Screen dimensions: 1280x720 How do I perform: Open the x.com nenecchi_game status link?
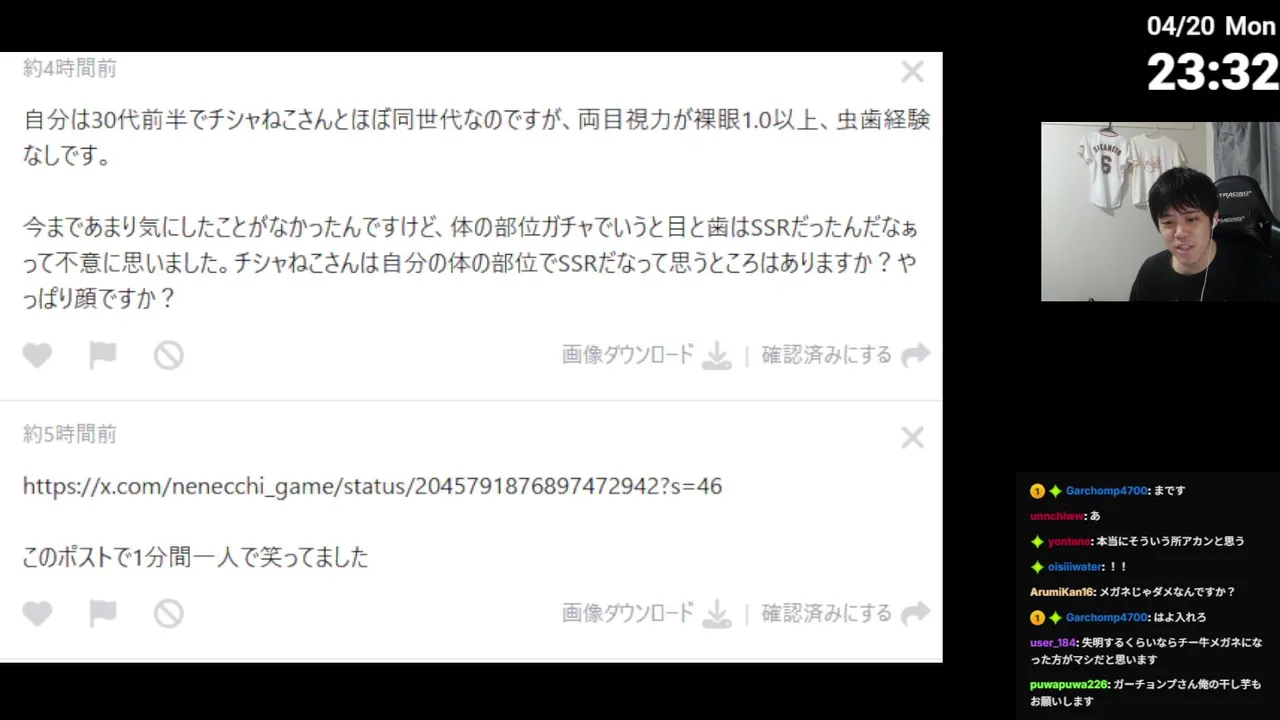[x=372, y=486]
